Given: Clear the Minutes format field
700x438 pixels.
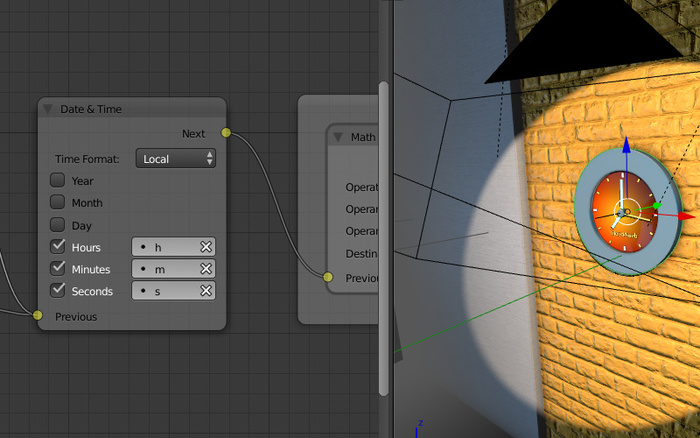Looking at the screenshot, I should [206, 269].
